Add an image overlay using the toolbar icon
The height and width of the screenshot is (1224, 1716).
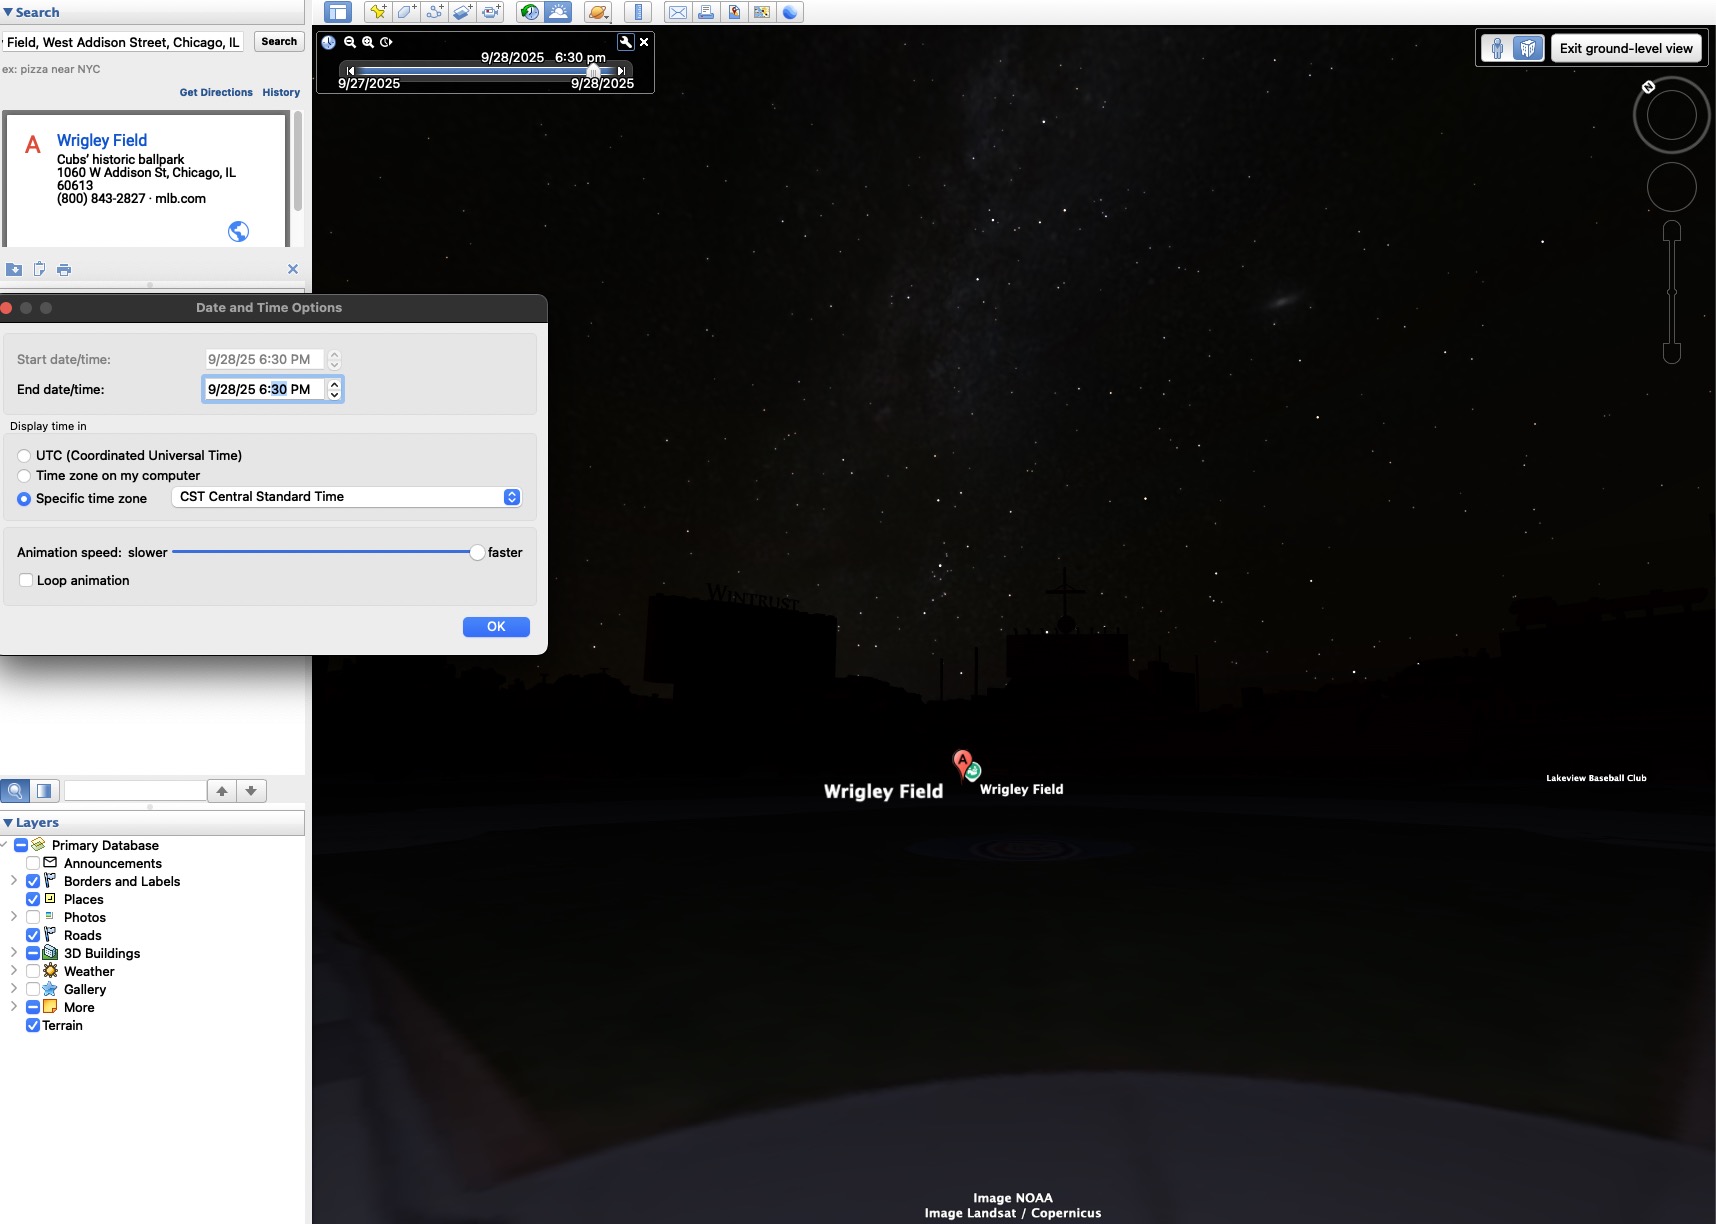point(462,12)
